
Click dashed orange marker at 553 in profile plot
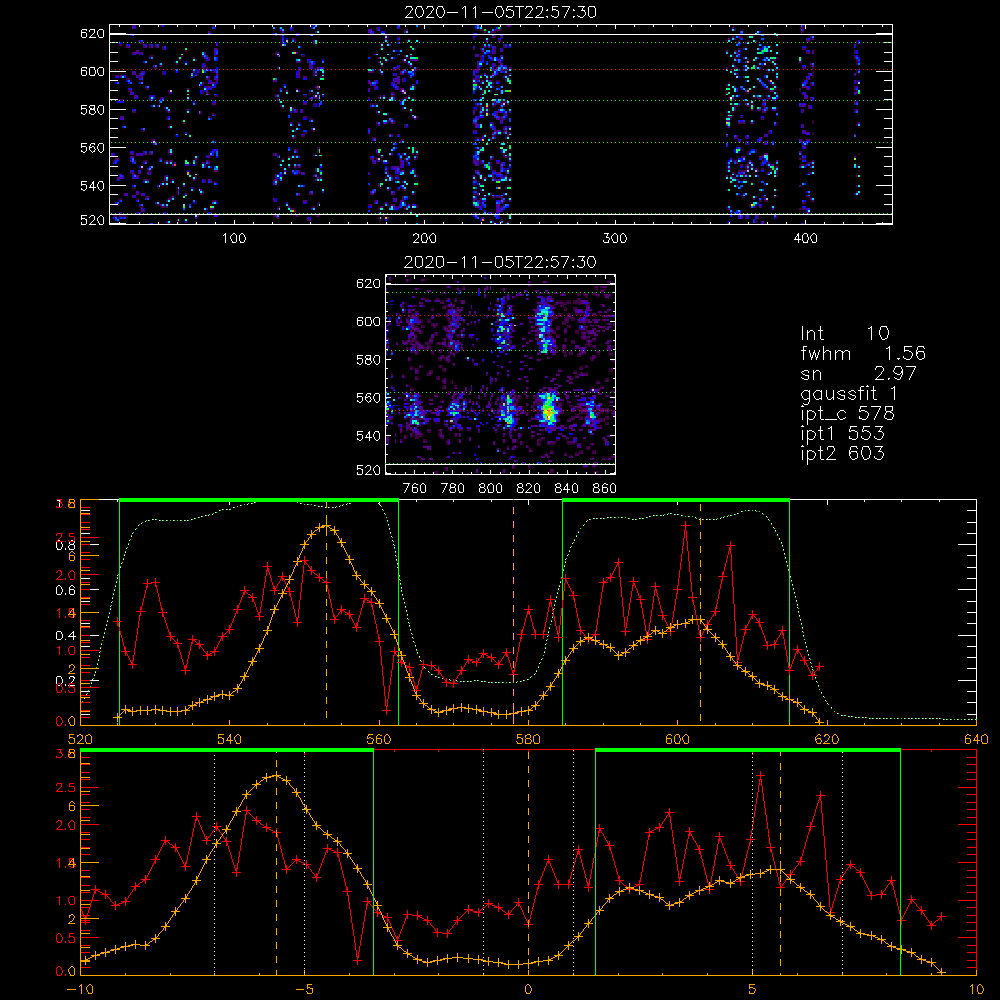tap(327, 612)
